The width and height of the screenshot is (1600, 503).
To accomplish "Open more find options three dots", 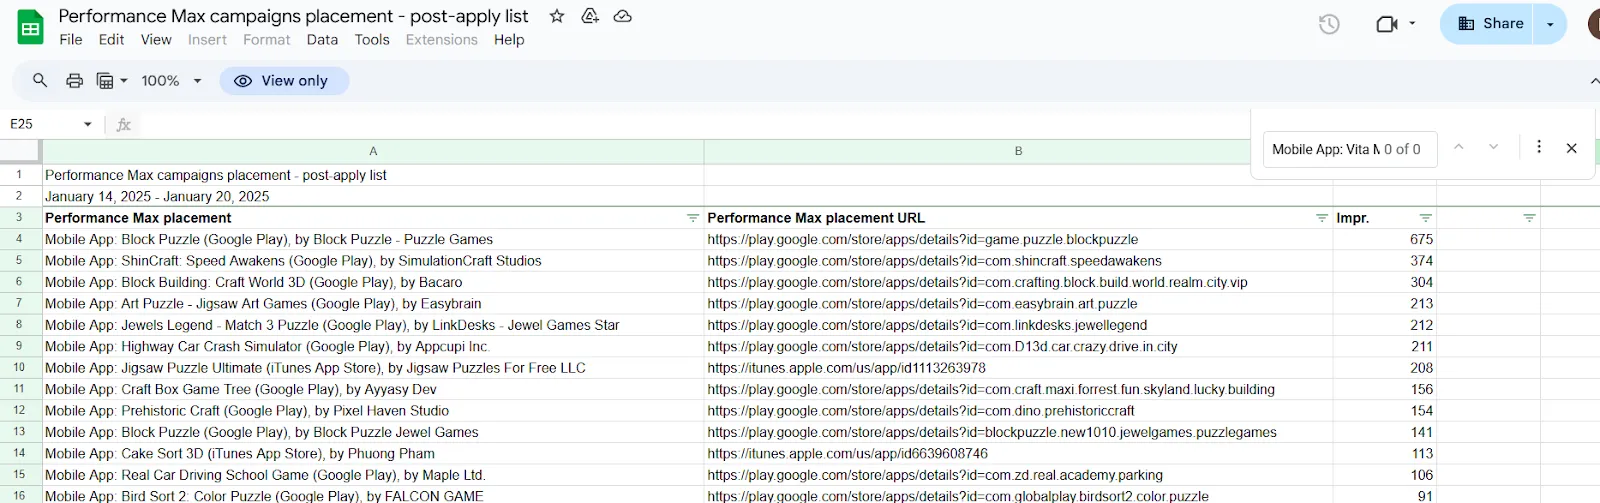I will point(1539,147).
